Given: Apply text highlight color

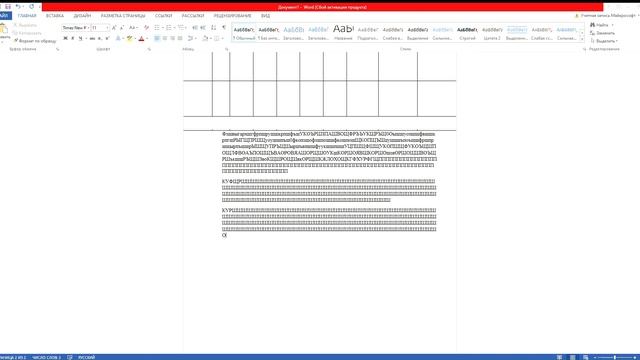Looking at the screenshot, I should tap(129, 38).
